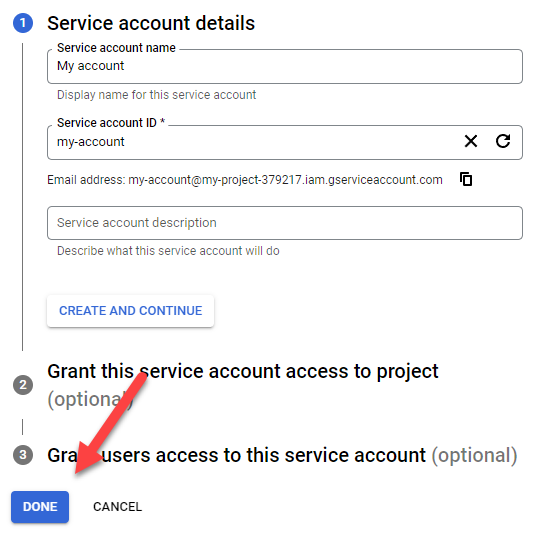Viewport: 534px width, 552px height.
Task: Click the Service account name field
Action: [x=284, y=66]
